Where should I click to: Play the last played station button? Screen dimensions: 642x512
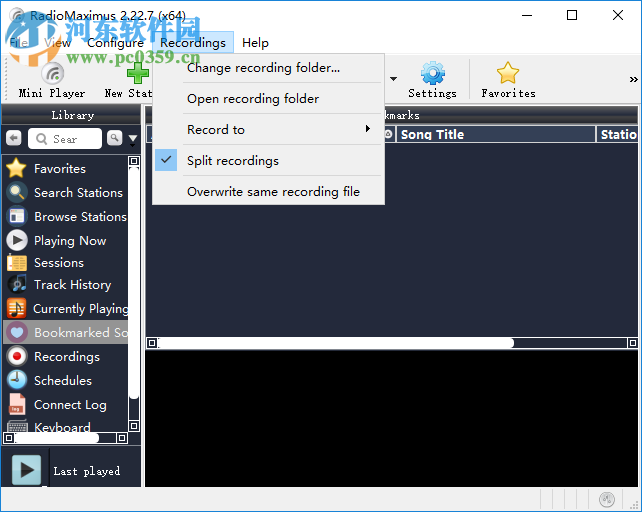26,470
